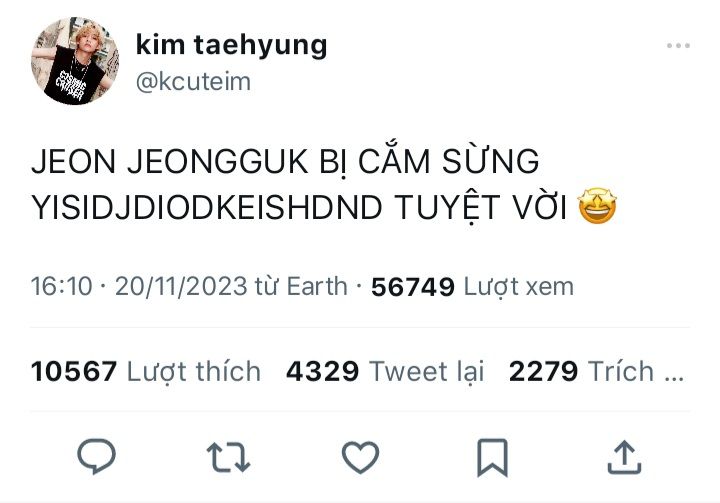View the 10567 Lượt thích list
This screenshot has width=720, height=503.
click(146, 371)
